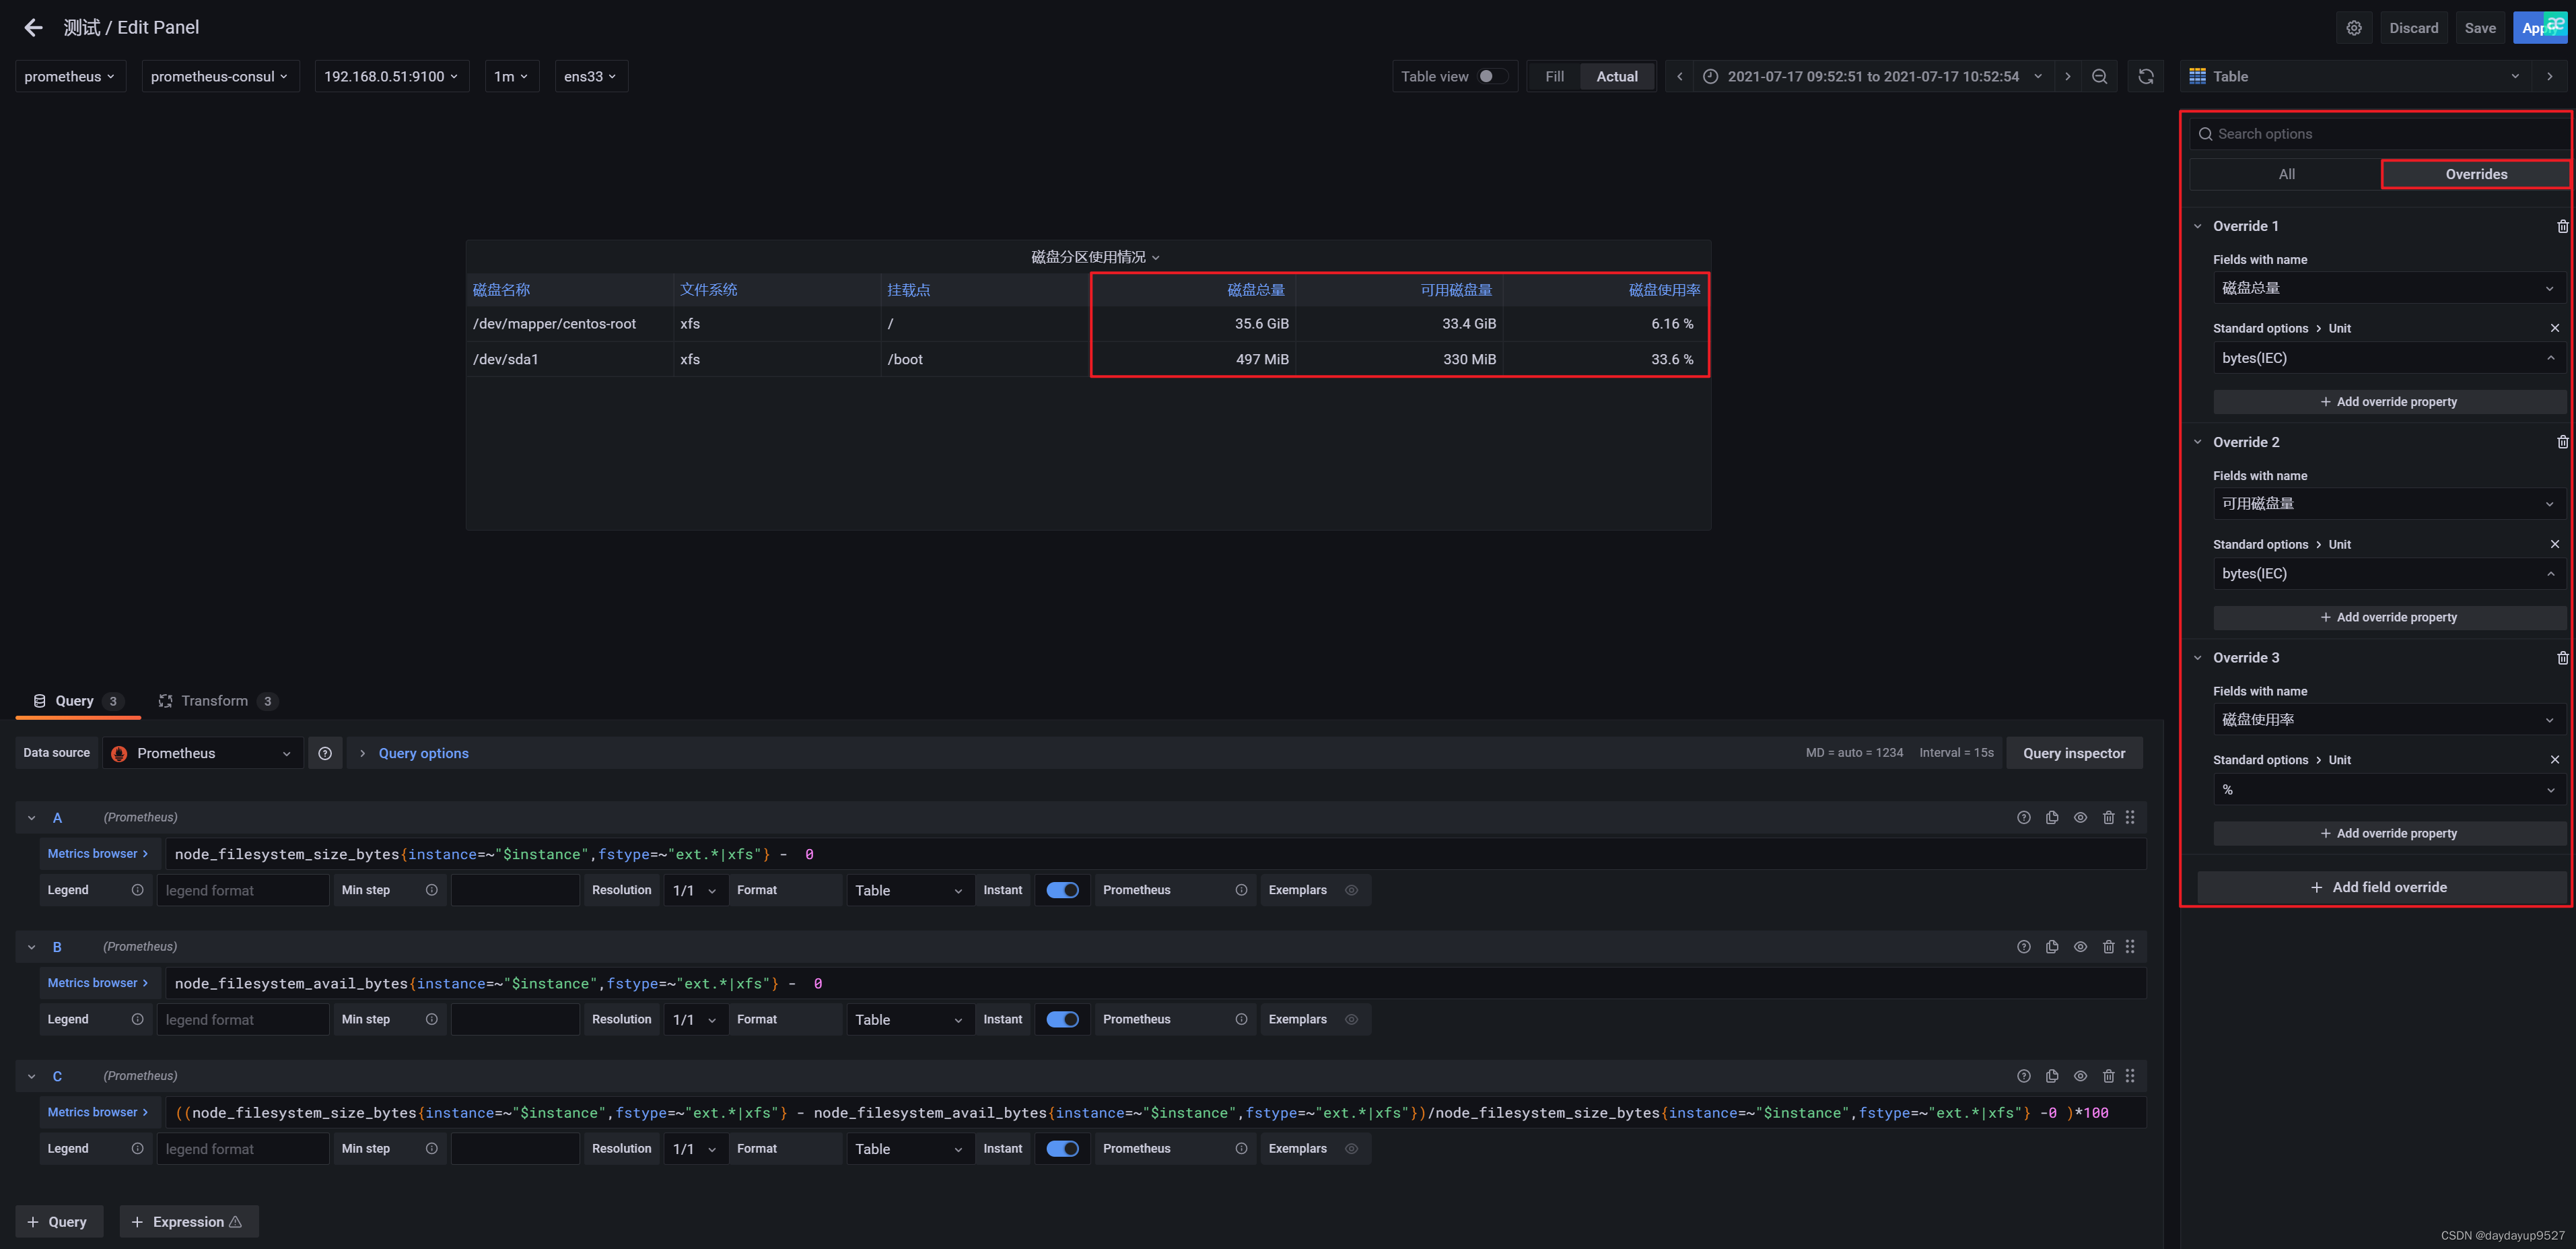Click the Discard button

[x=2413, y=28]
